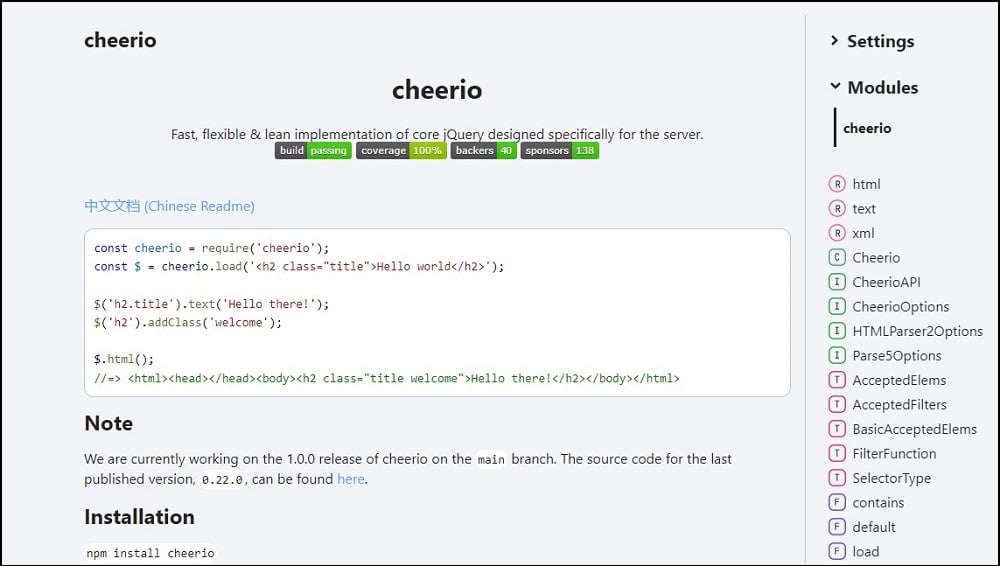
Task: Click the T icon beside FilterFunction
Action: click(836, 454)
